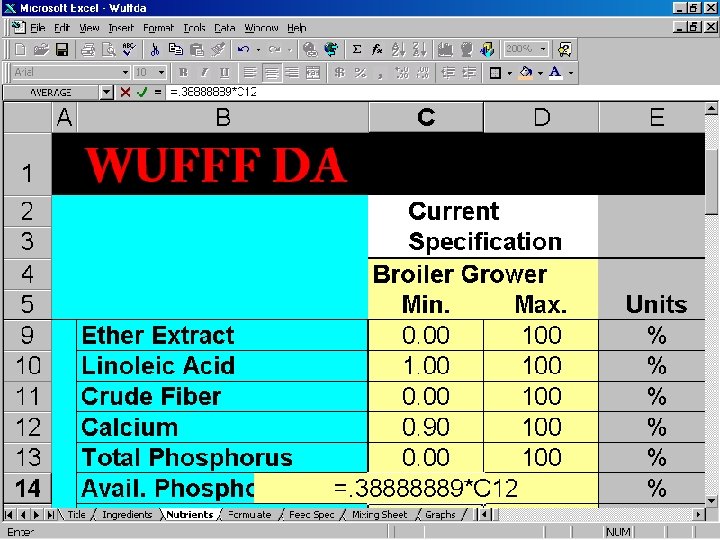Open the font size dropdown

[x=161, y=73]
